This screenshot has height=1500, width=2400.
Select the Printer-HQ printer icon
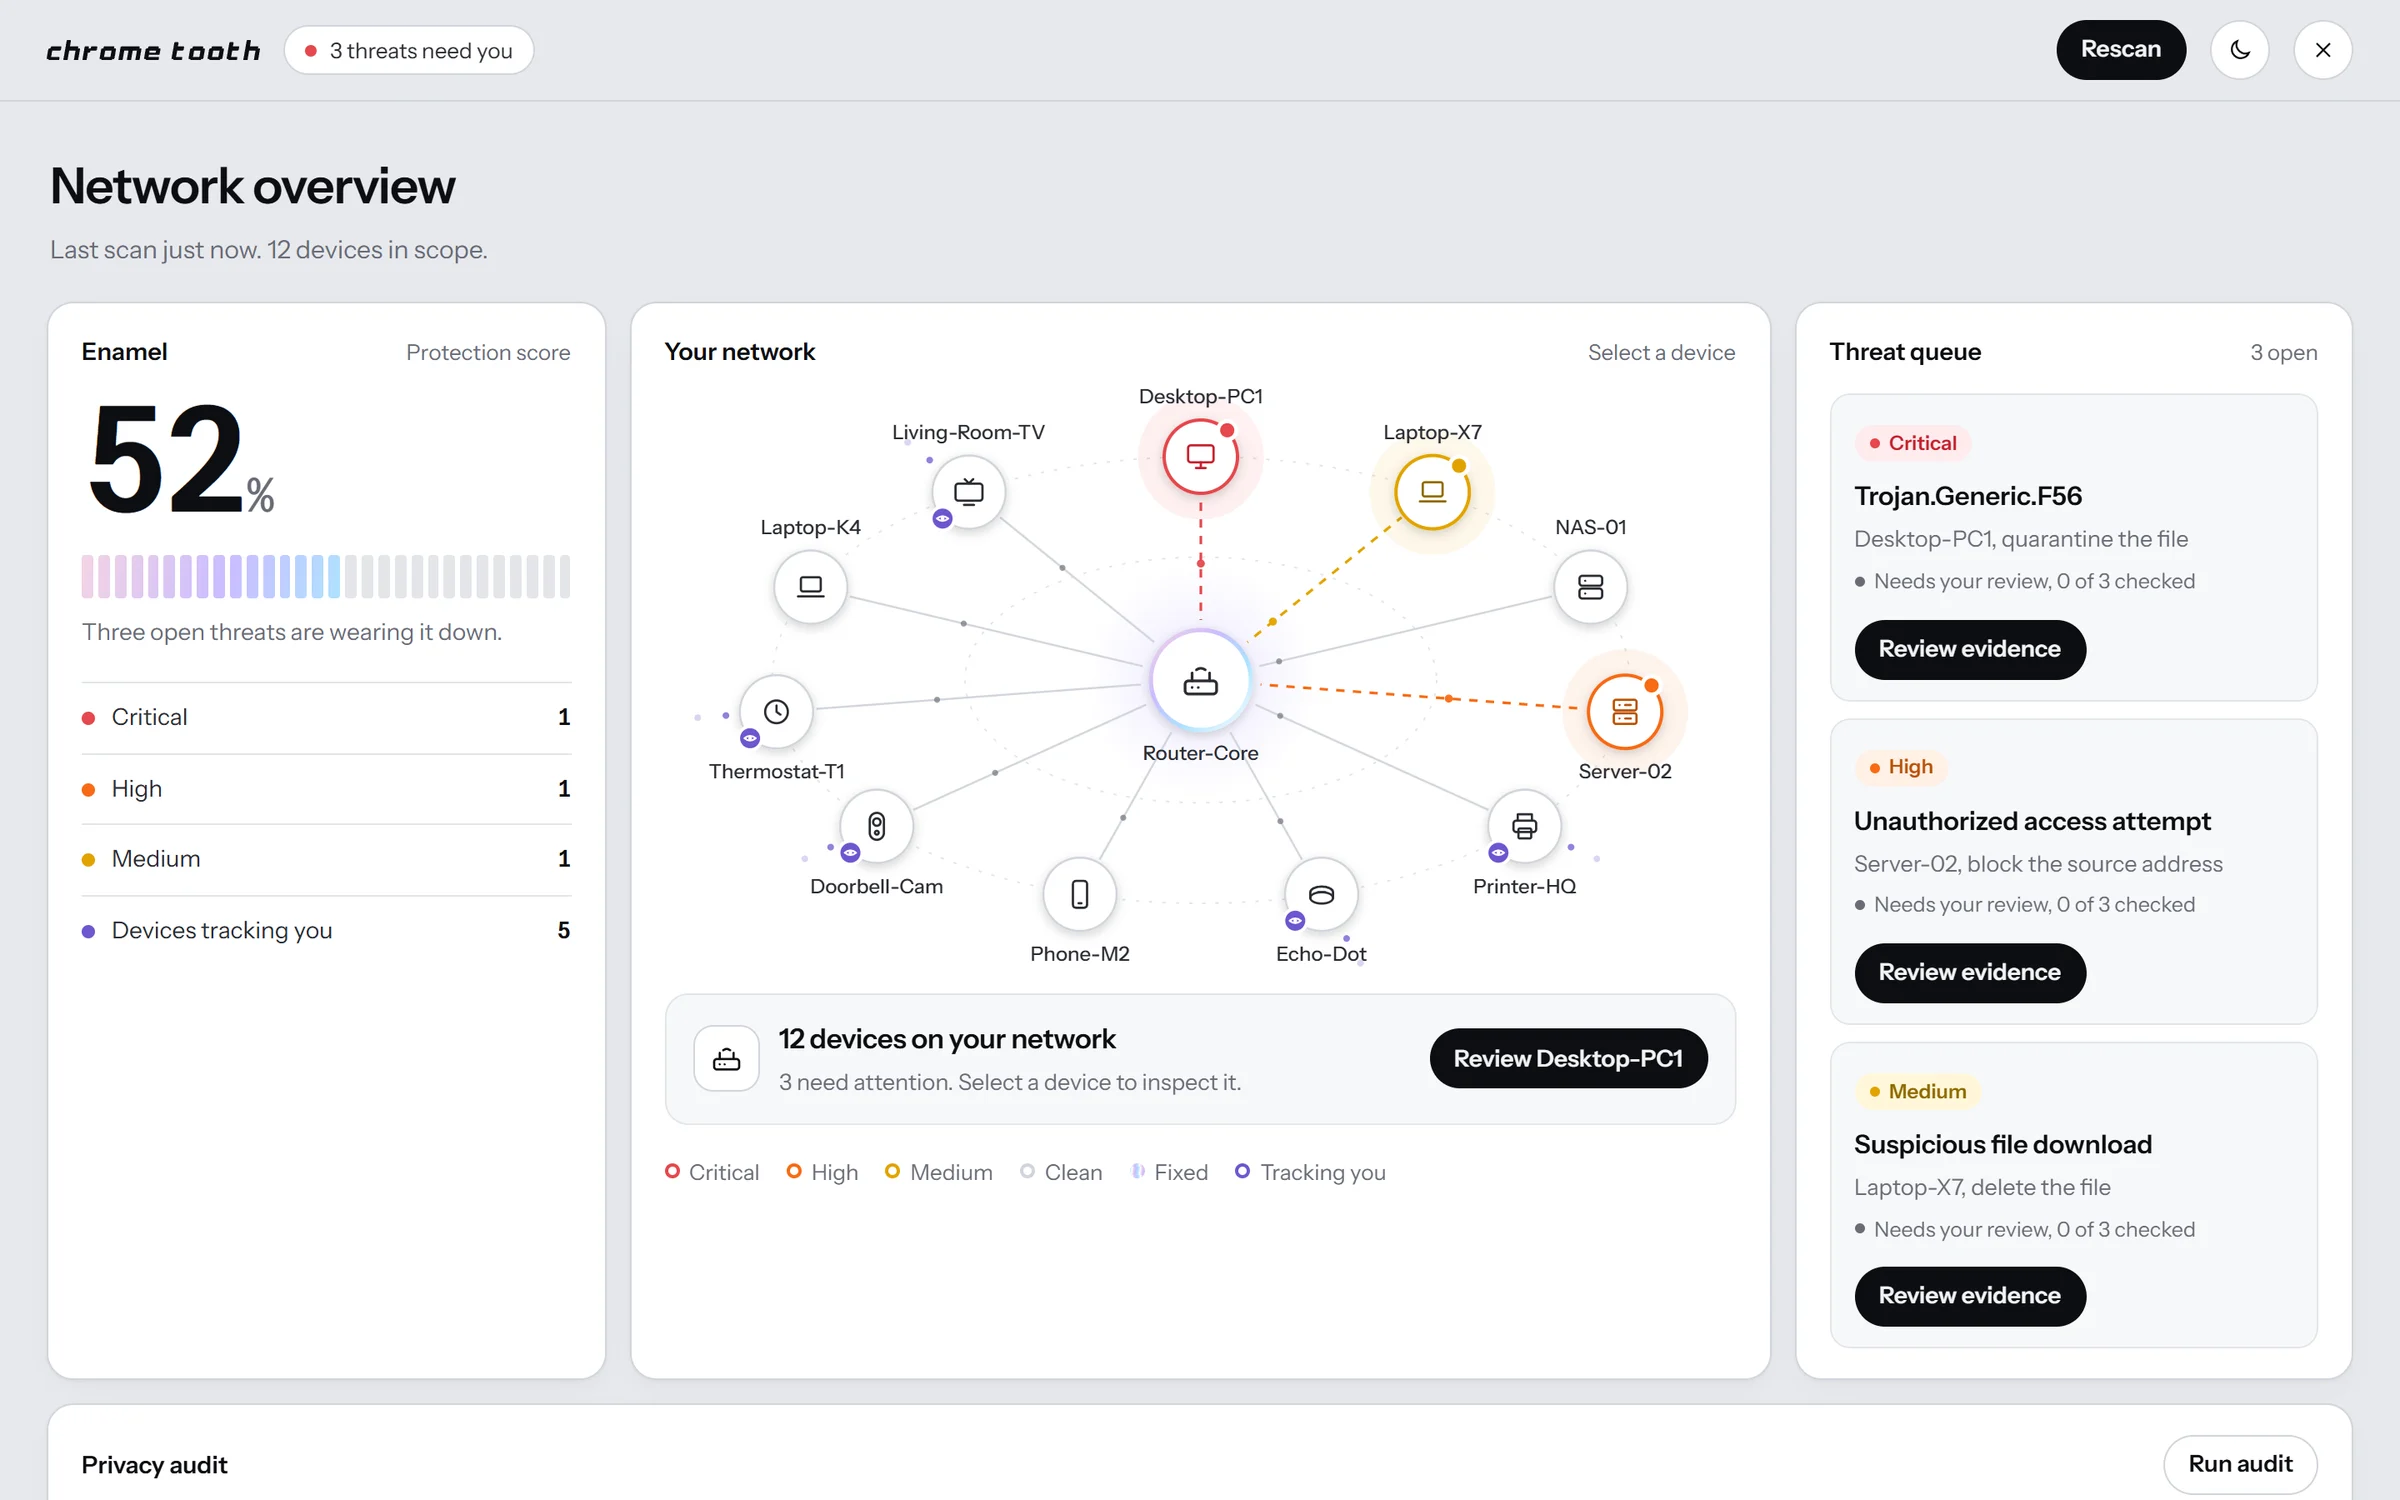(1524, 826)
